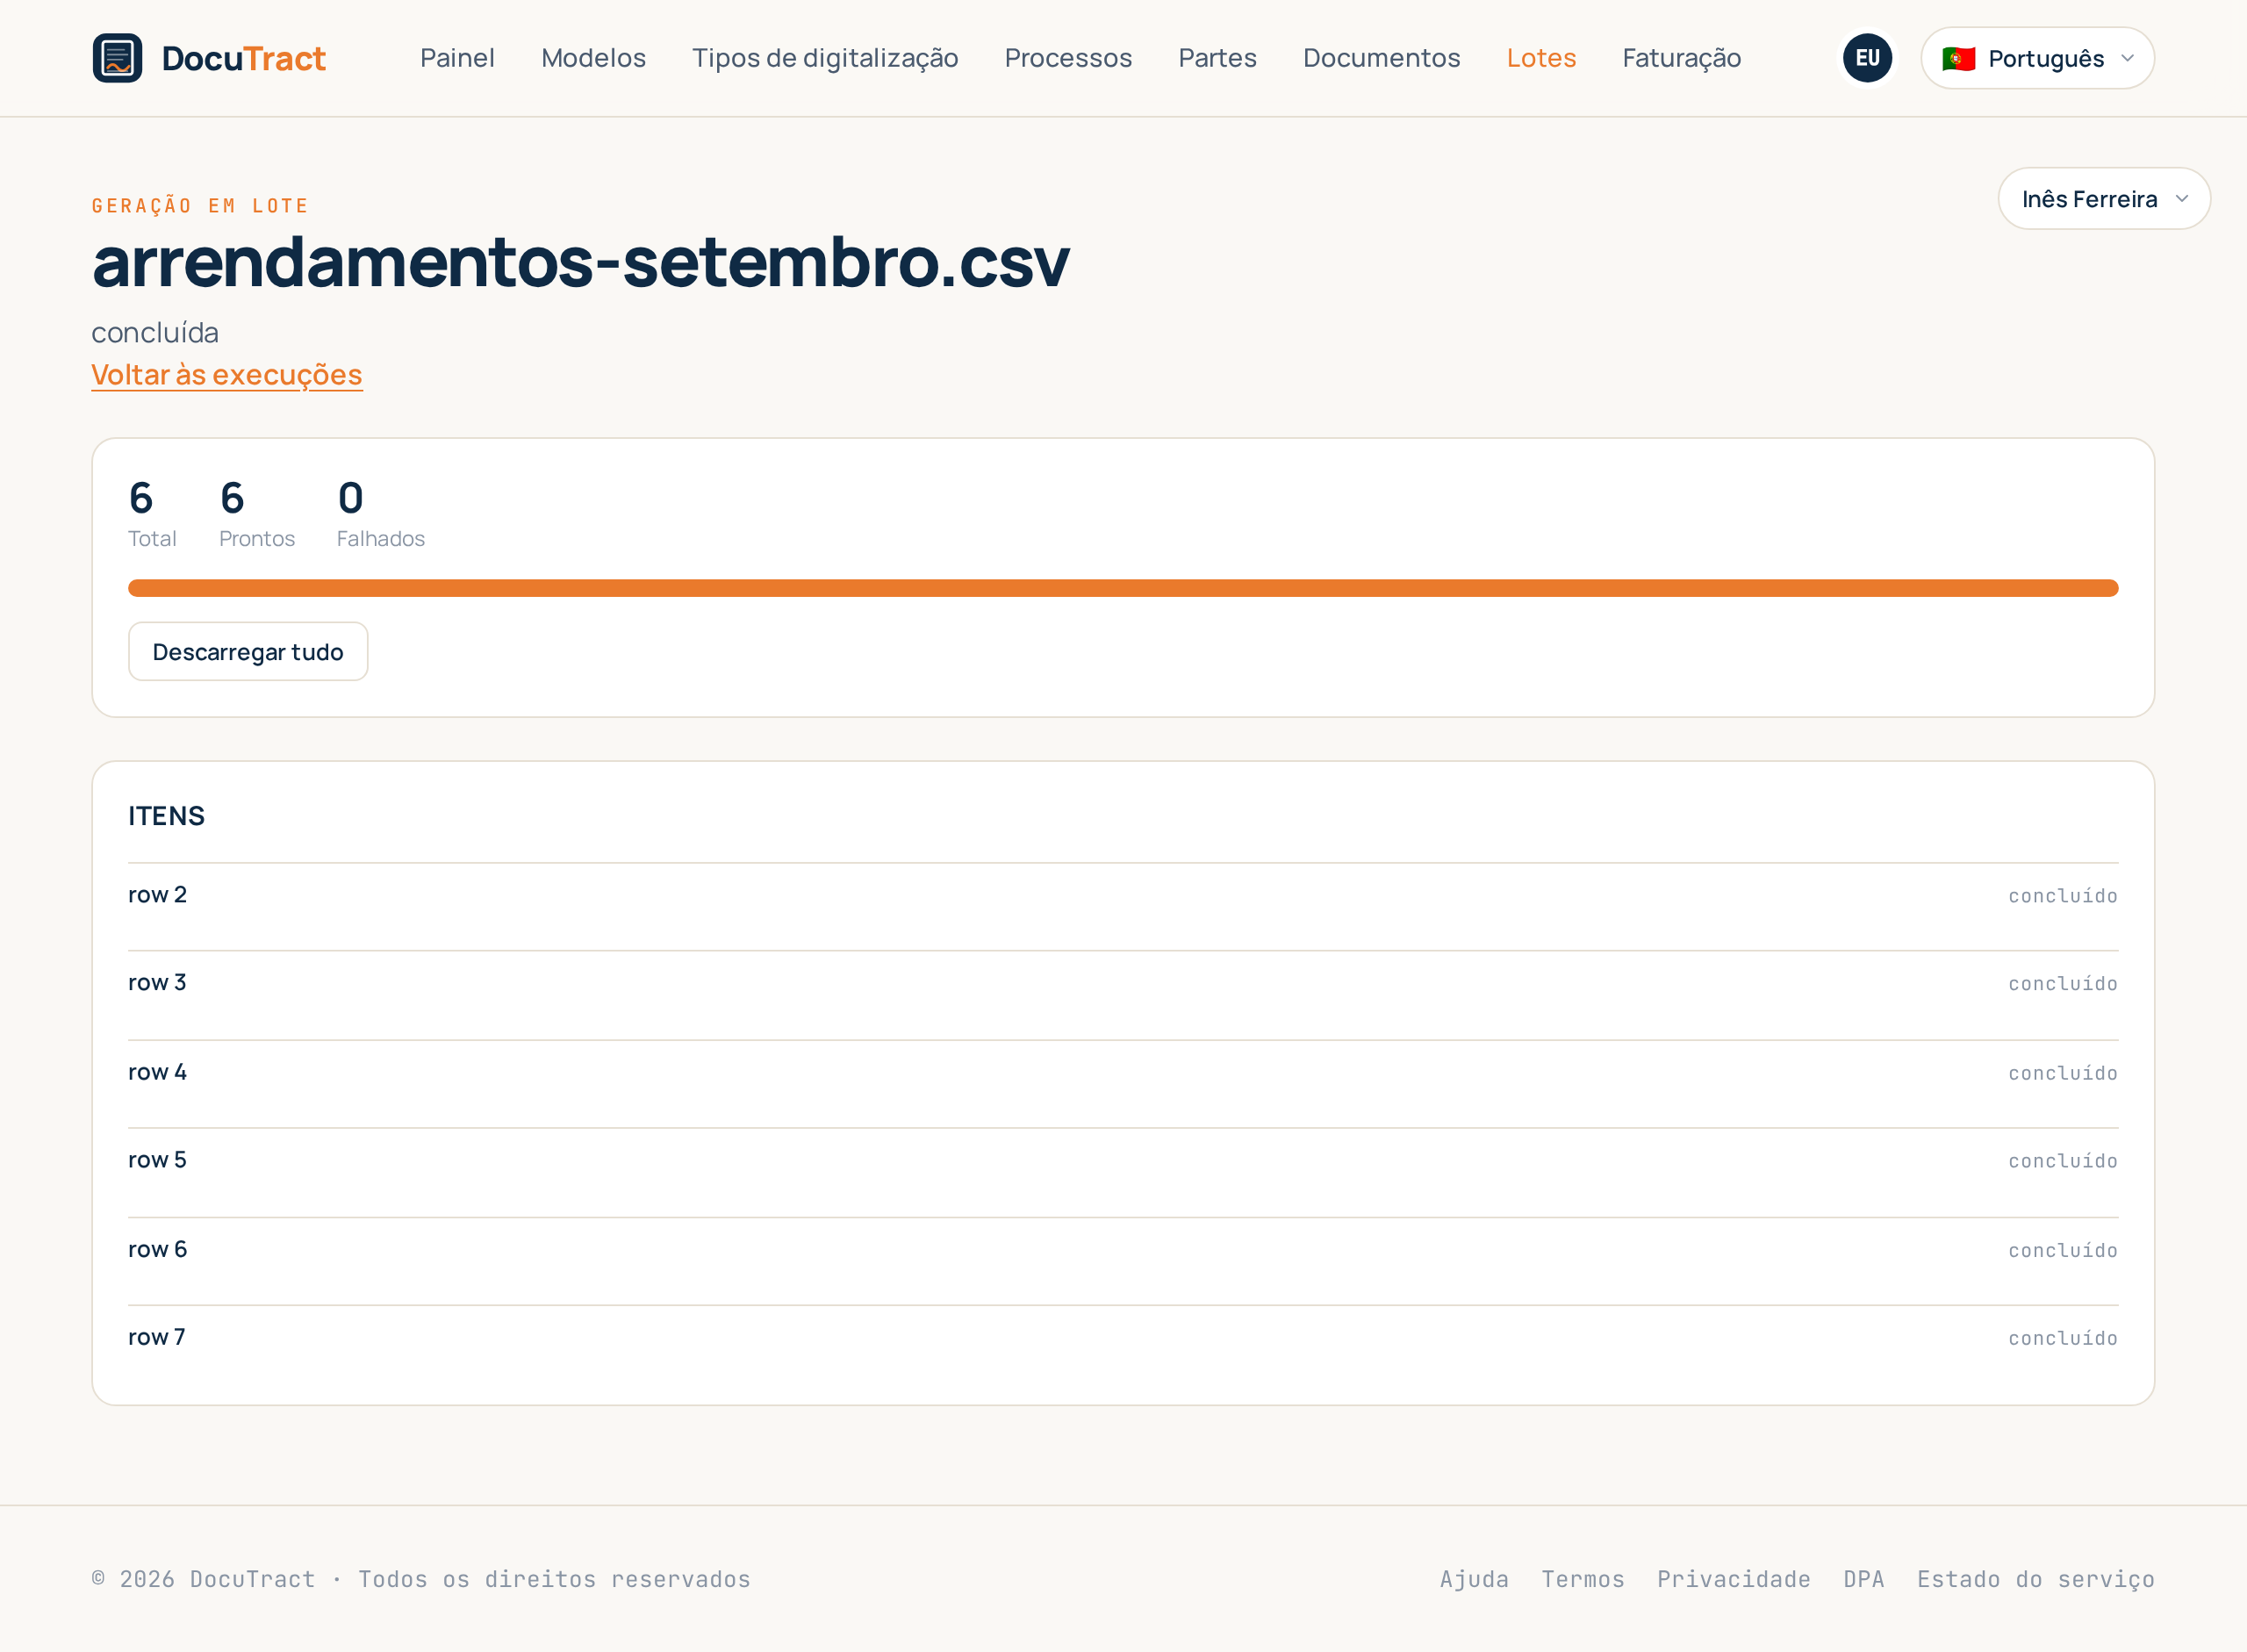The image size is (2247, 1652).
Task: Open the Modelos menu item
Action: [x=593, y=58]
